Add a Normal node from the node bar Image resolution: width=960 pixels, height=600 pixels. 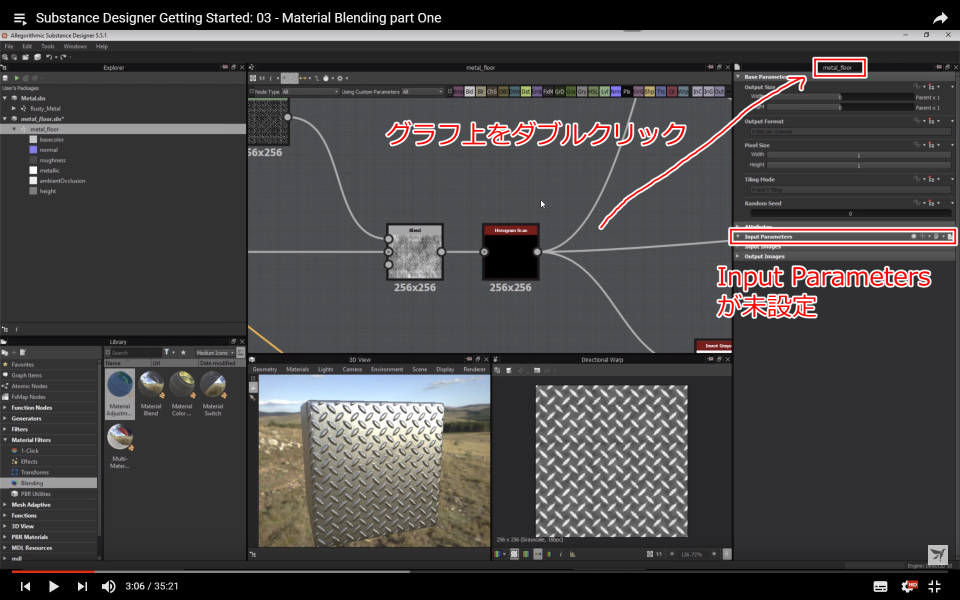coord(615,92)
